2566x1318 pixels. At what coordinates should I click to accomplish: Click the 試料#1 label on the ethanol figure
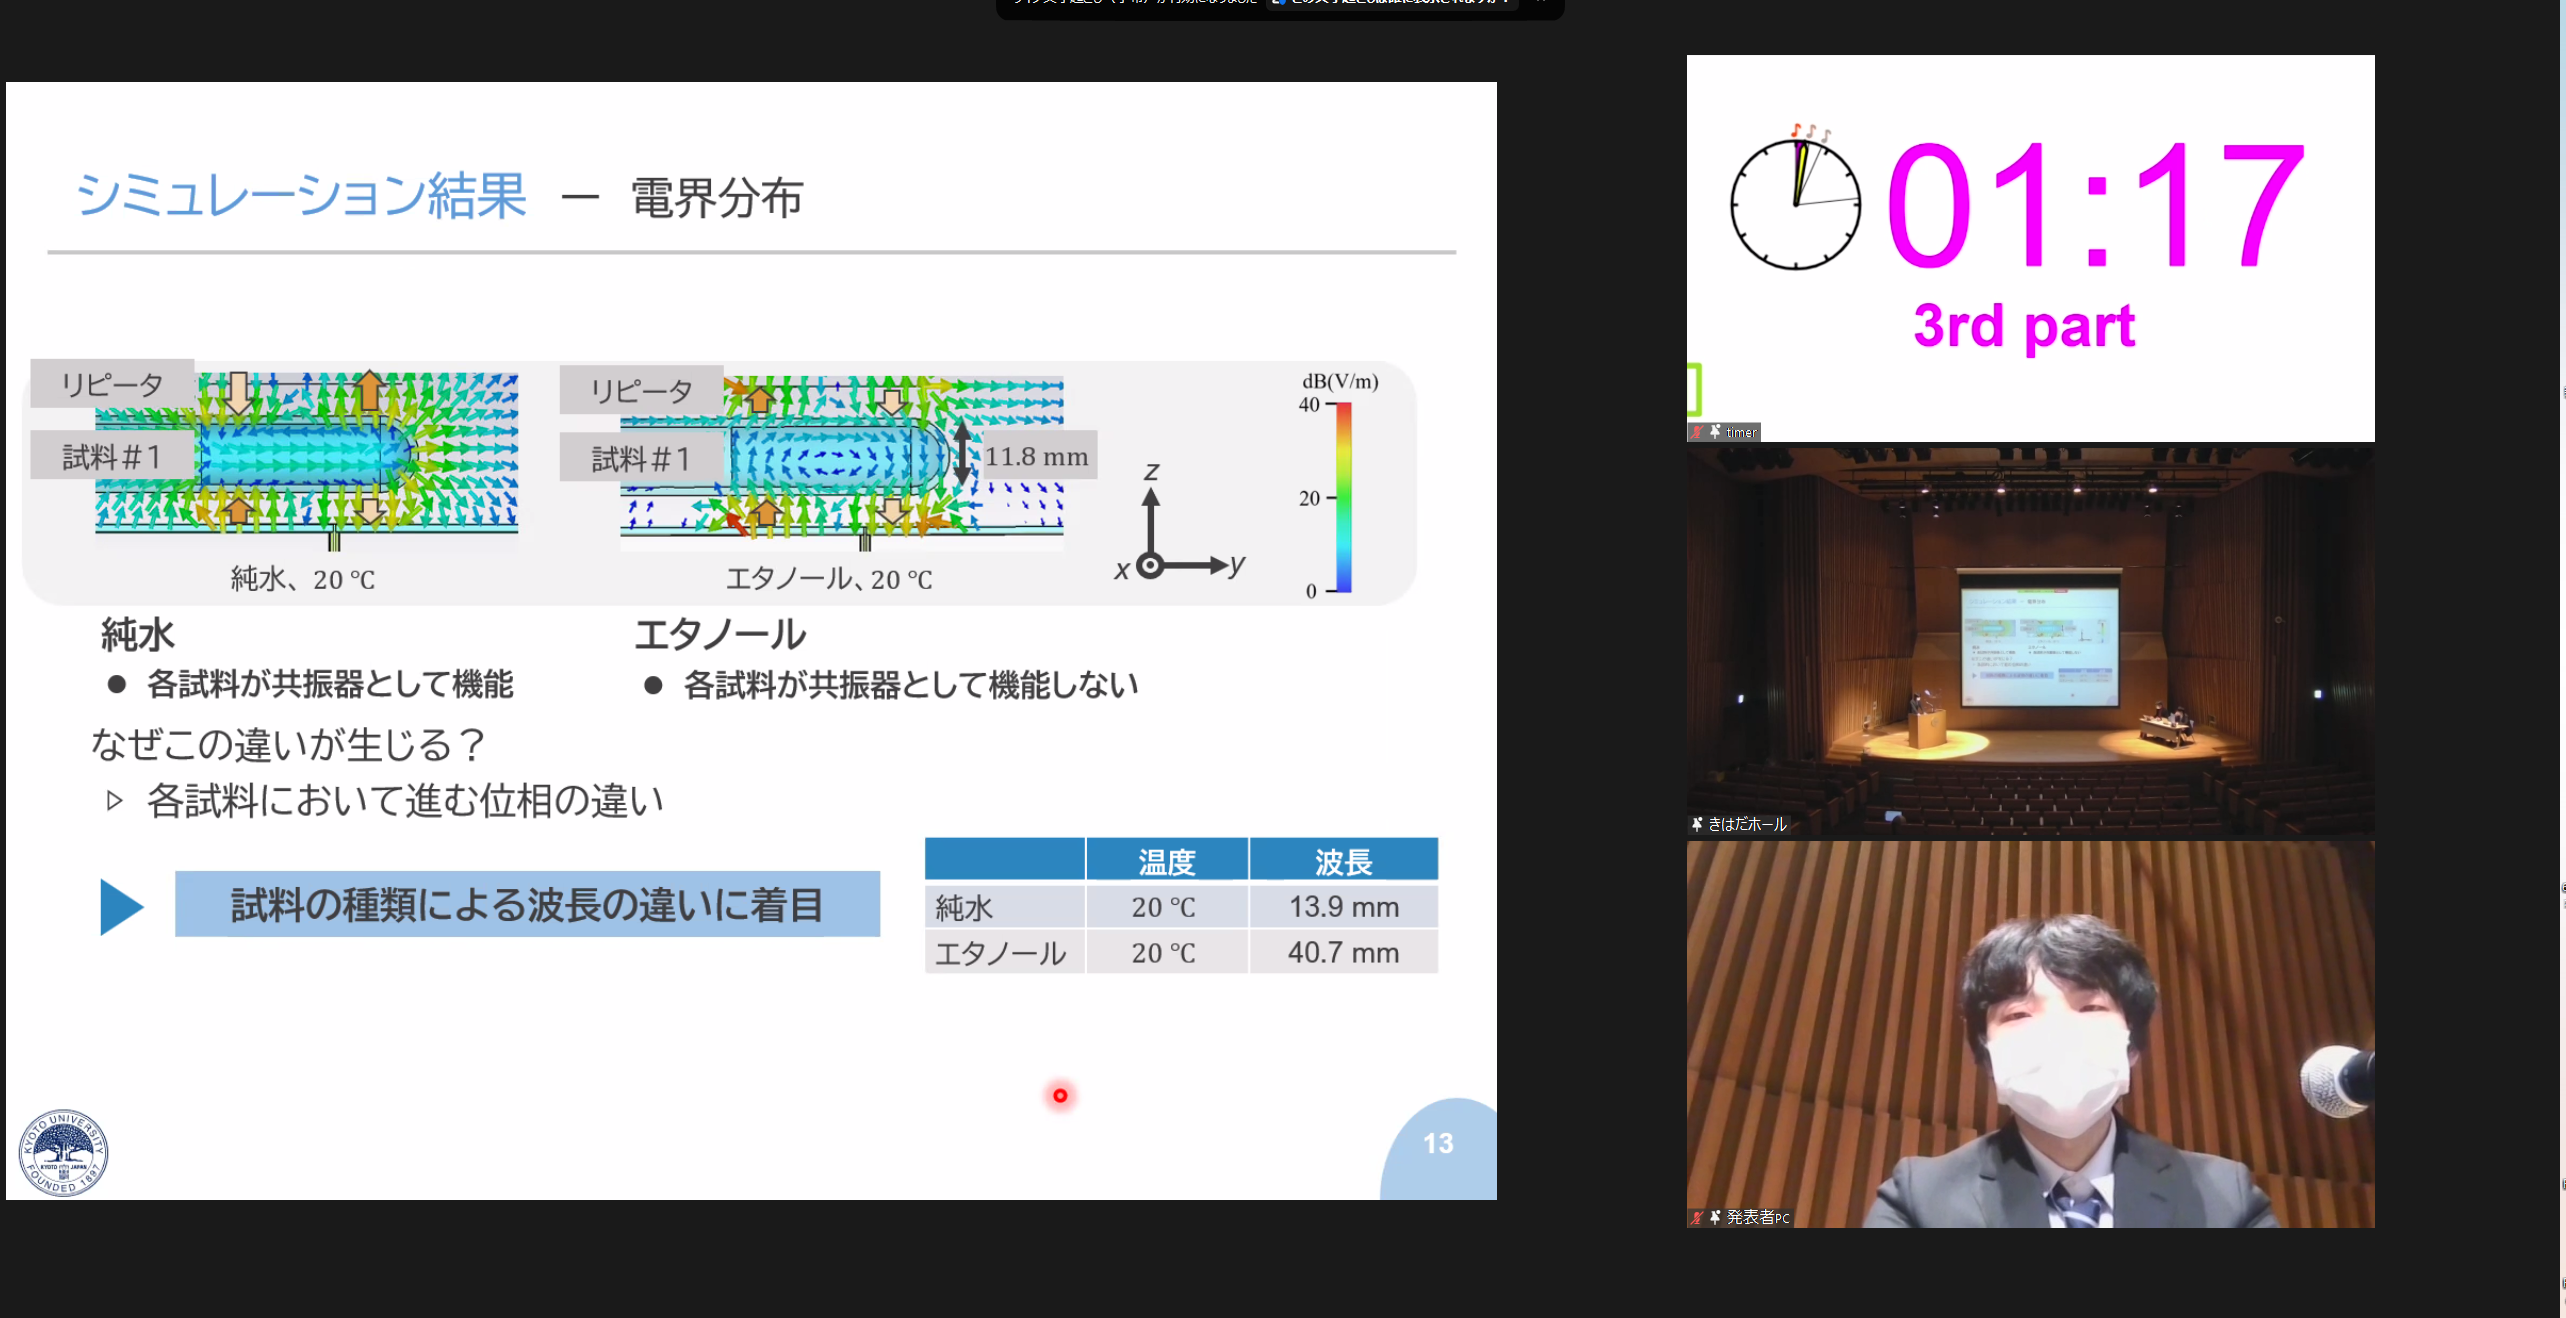[641, 458]
